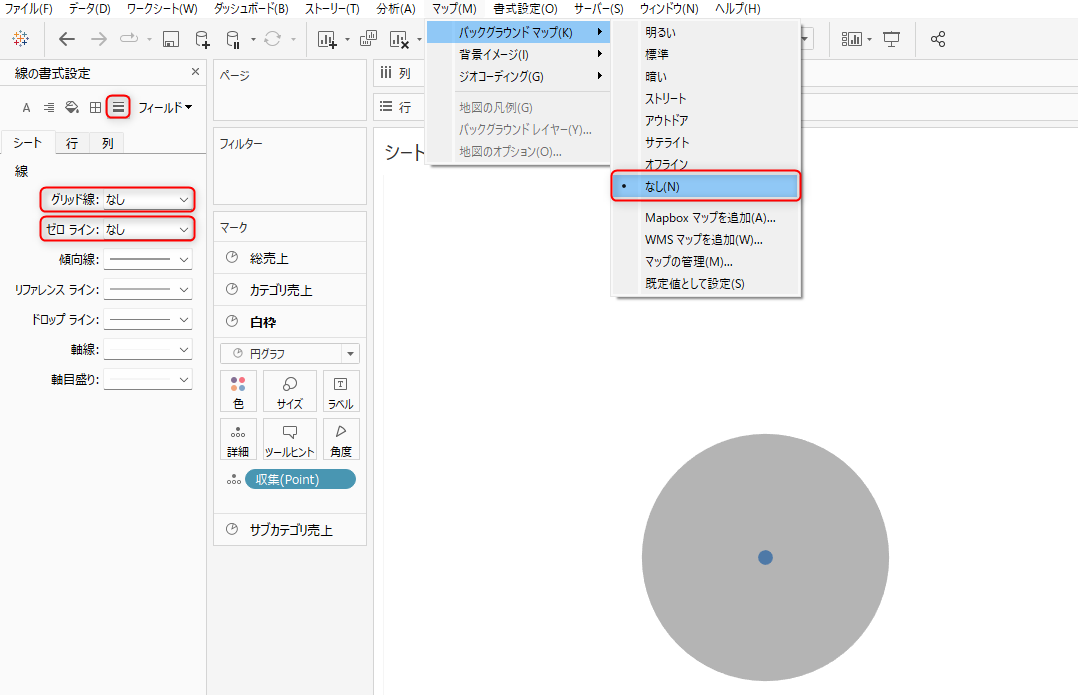Open Presentation mode from the toolbar
1078x695 pixels.
891,40
